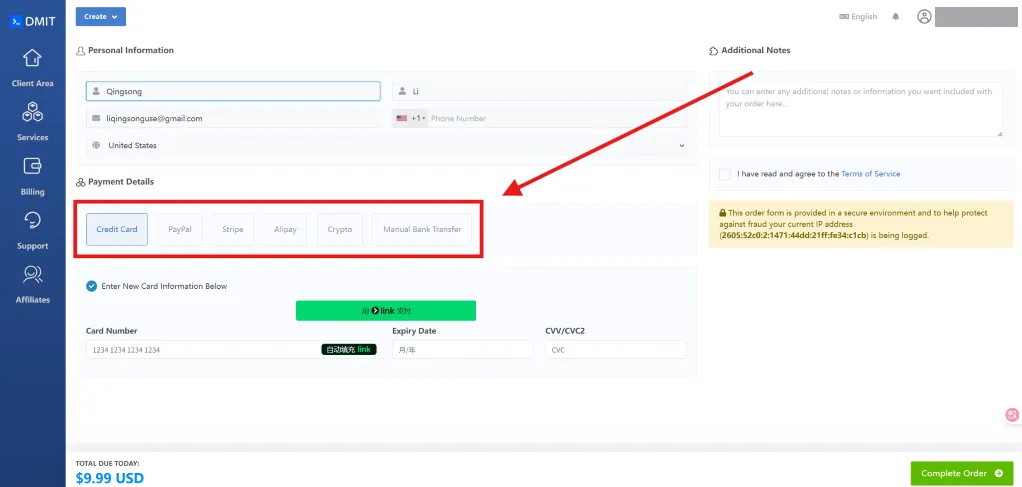Screen dimensions: 1022x487
Task: Select Enter New Card Information option
Action: 91,286
